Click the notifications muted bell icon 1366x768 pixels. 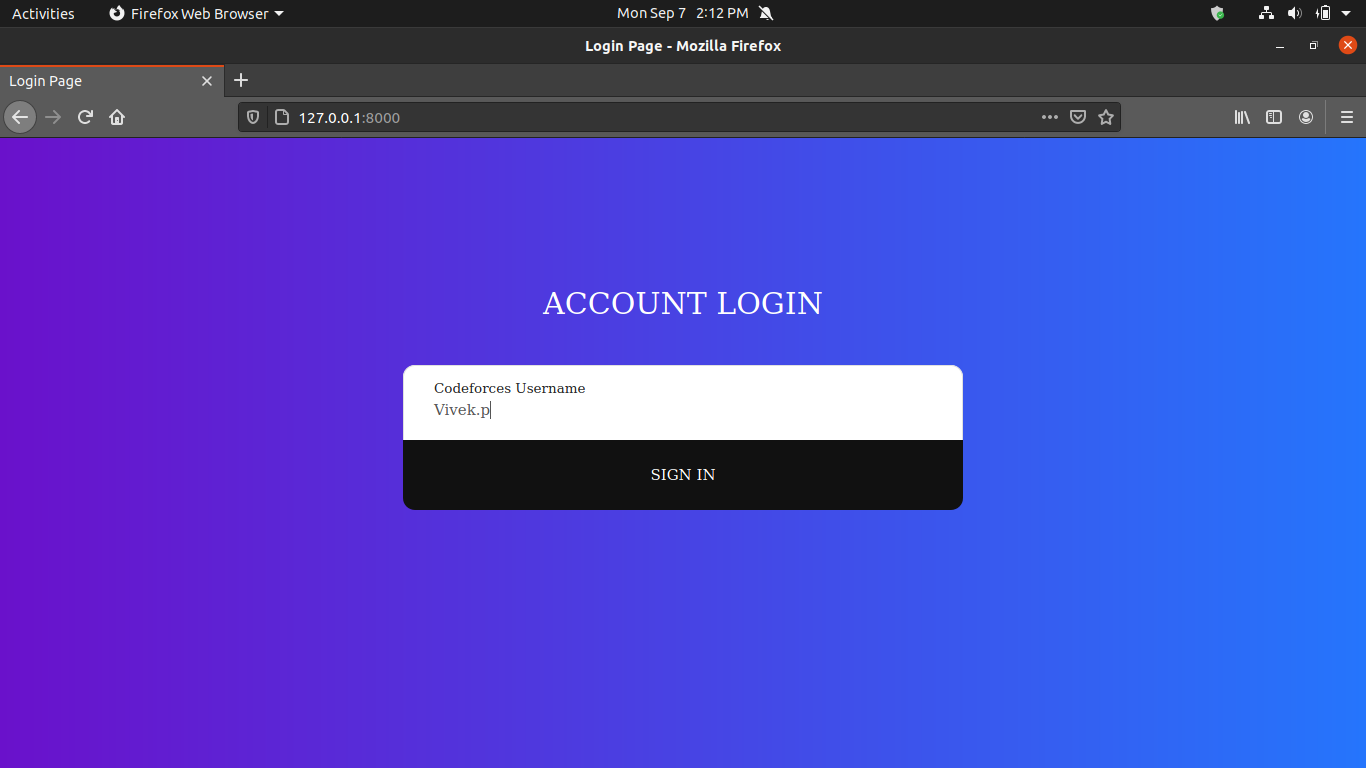coord(766,13)
